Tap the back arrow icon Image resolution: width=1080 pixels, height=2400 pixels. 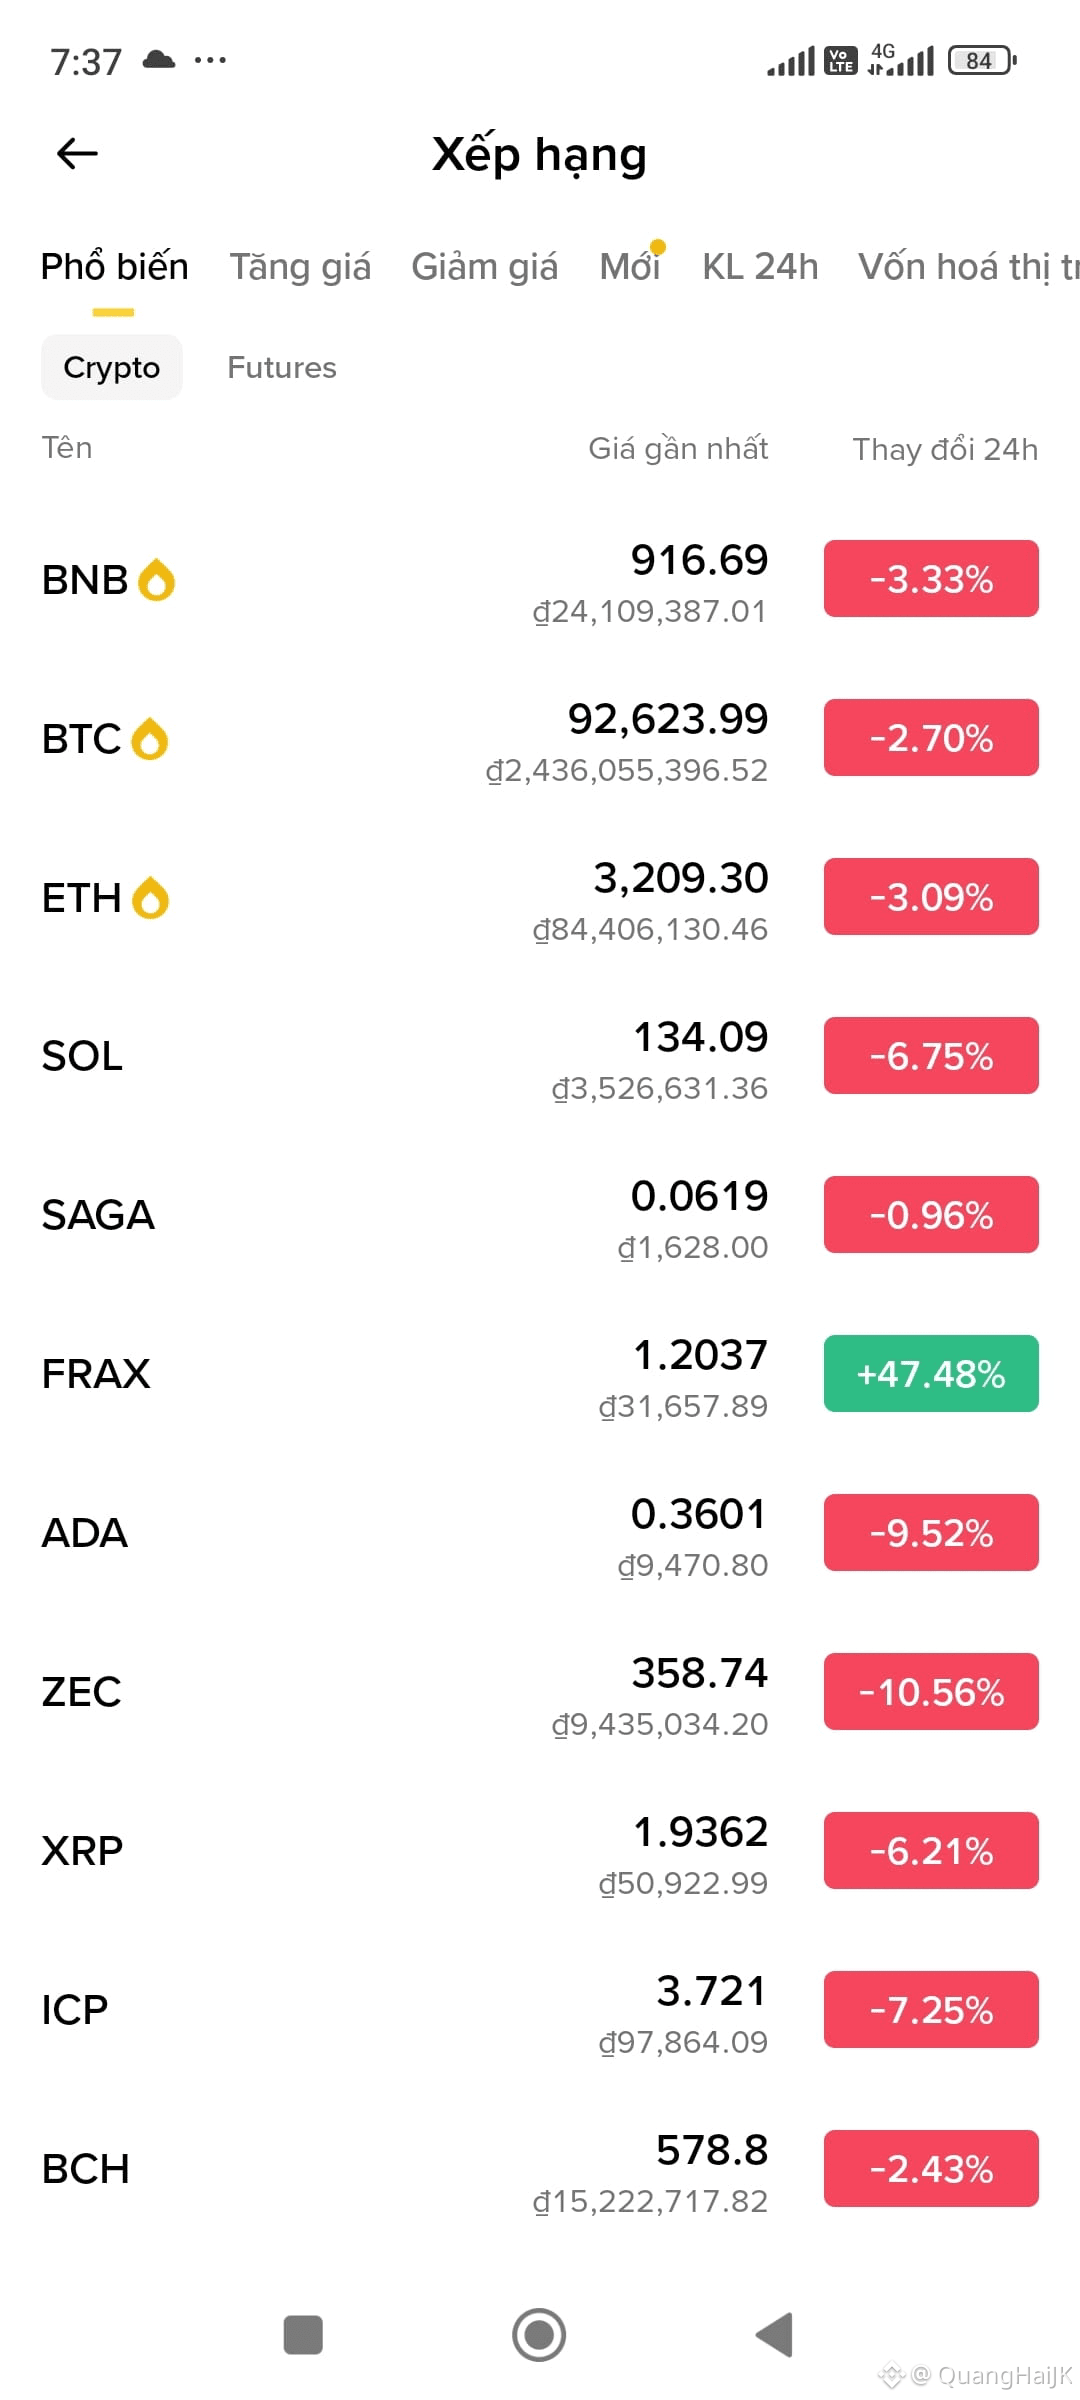pyautogui.click(x=77, y=154)
